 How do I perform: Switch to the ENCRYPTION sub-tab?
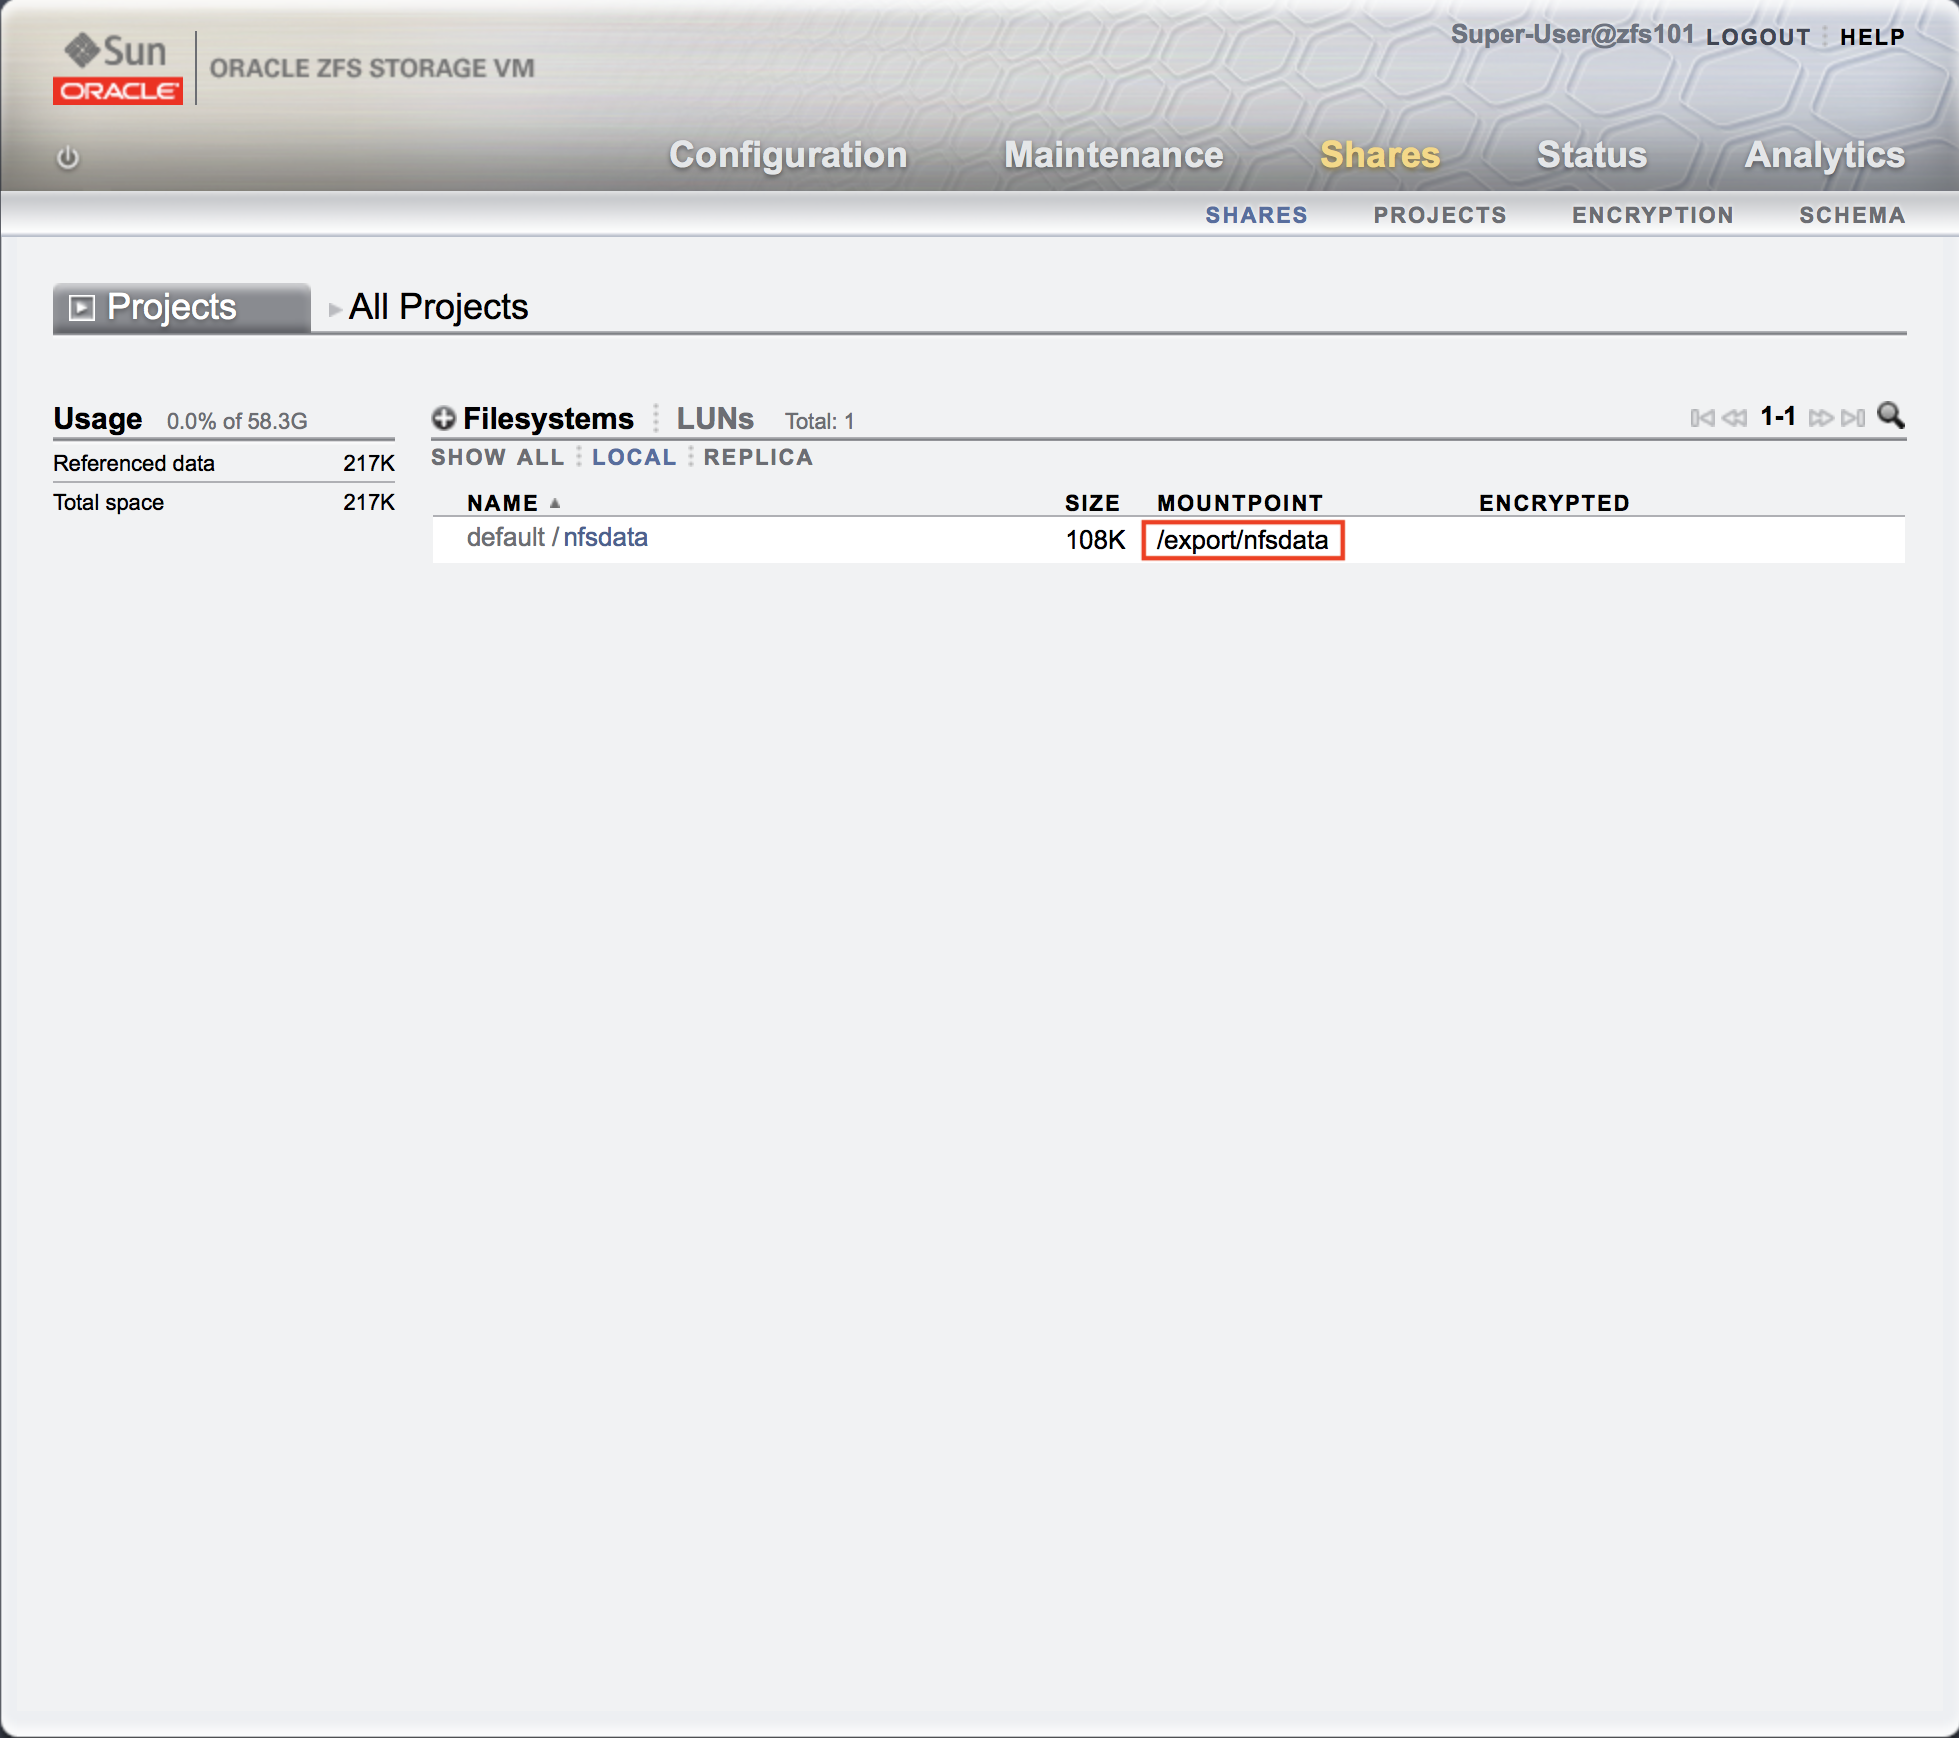tap(1653, 215)
